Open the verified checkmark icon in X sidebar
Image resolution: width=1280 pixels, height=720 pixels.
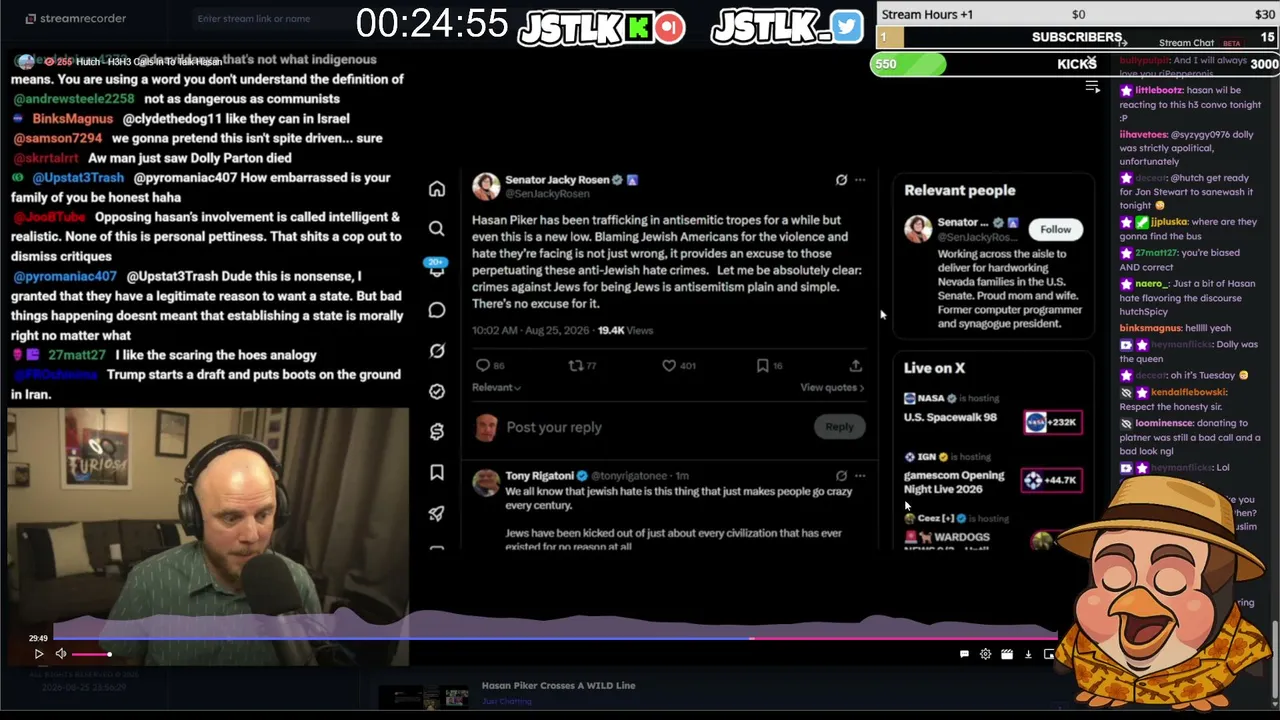pyautogui.click(x=437, y=391)
